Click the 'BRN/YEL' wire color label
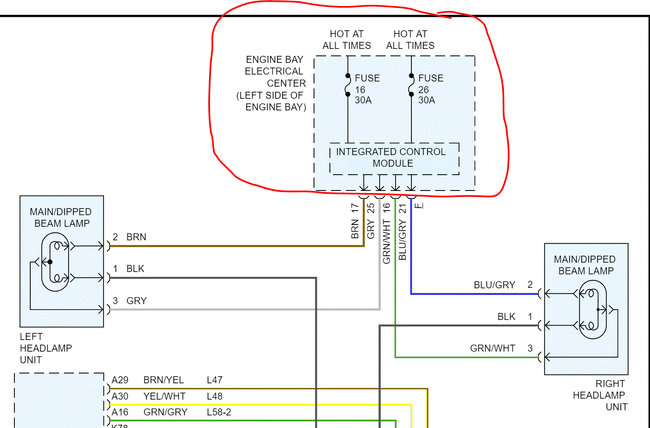The image size is (650, 428). click(x=163, y=380)
